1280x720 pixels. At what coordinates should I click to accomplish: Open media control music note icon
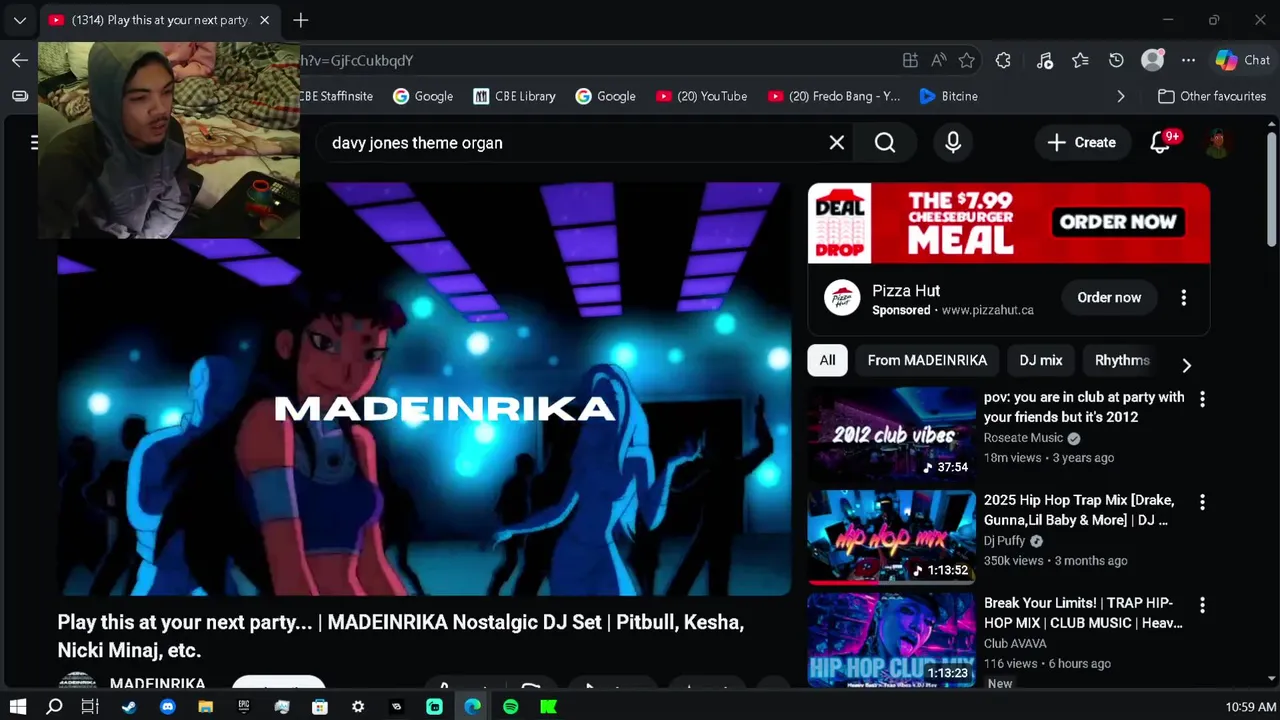coord(1045,60)
